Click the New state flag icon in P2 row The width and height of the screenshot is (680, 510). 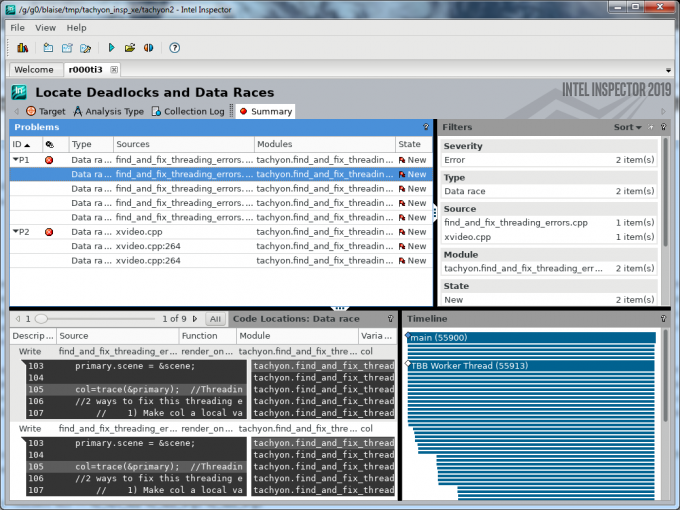[x=402, y=232]
